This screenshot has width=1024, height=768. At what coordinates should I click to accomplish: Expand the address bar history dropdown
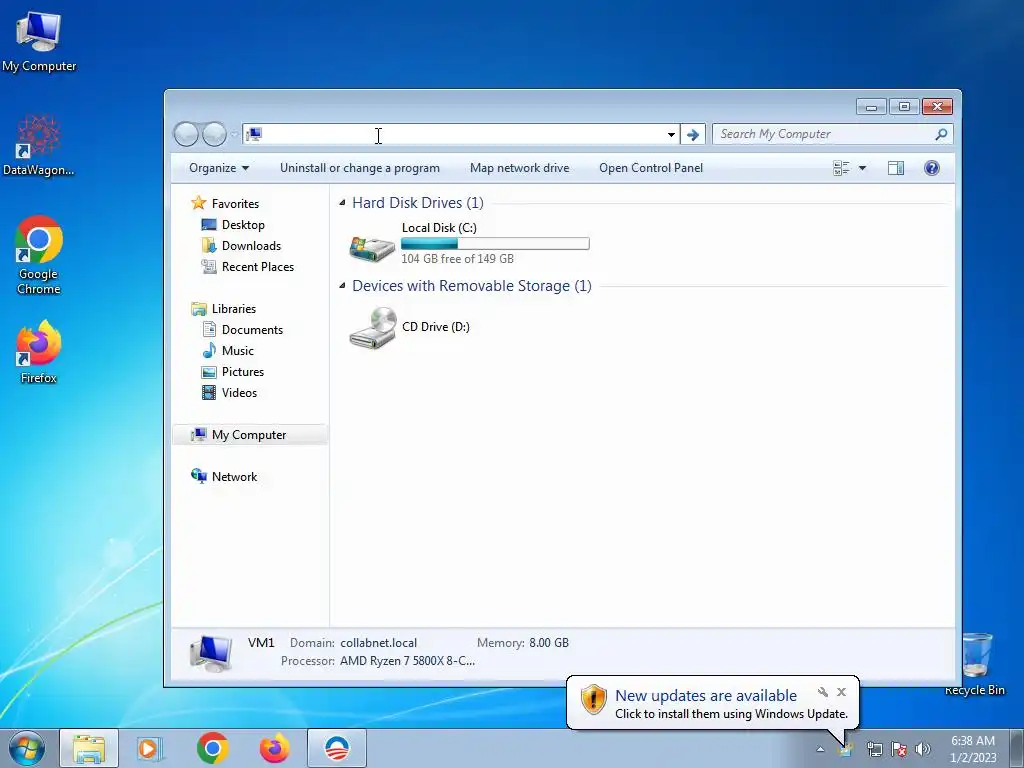671,135
